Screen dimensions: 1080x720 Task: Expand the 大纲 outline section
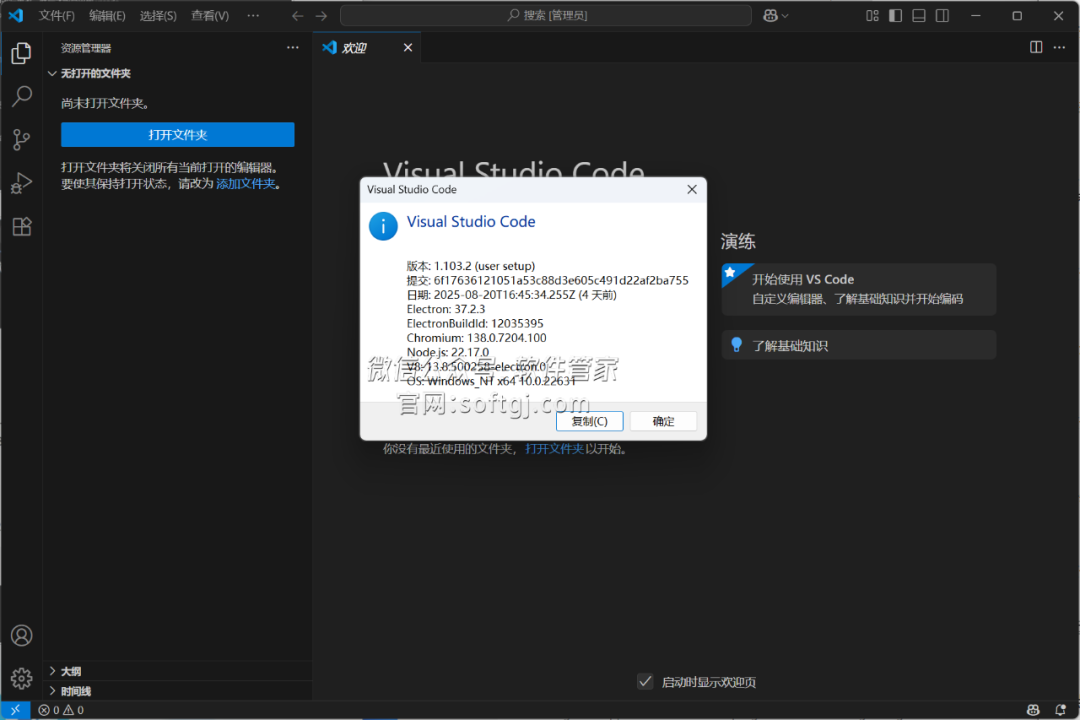click(x=70, y=672)
